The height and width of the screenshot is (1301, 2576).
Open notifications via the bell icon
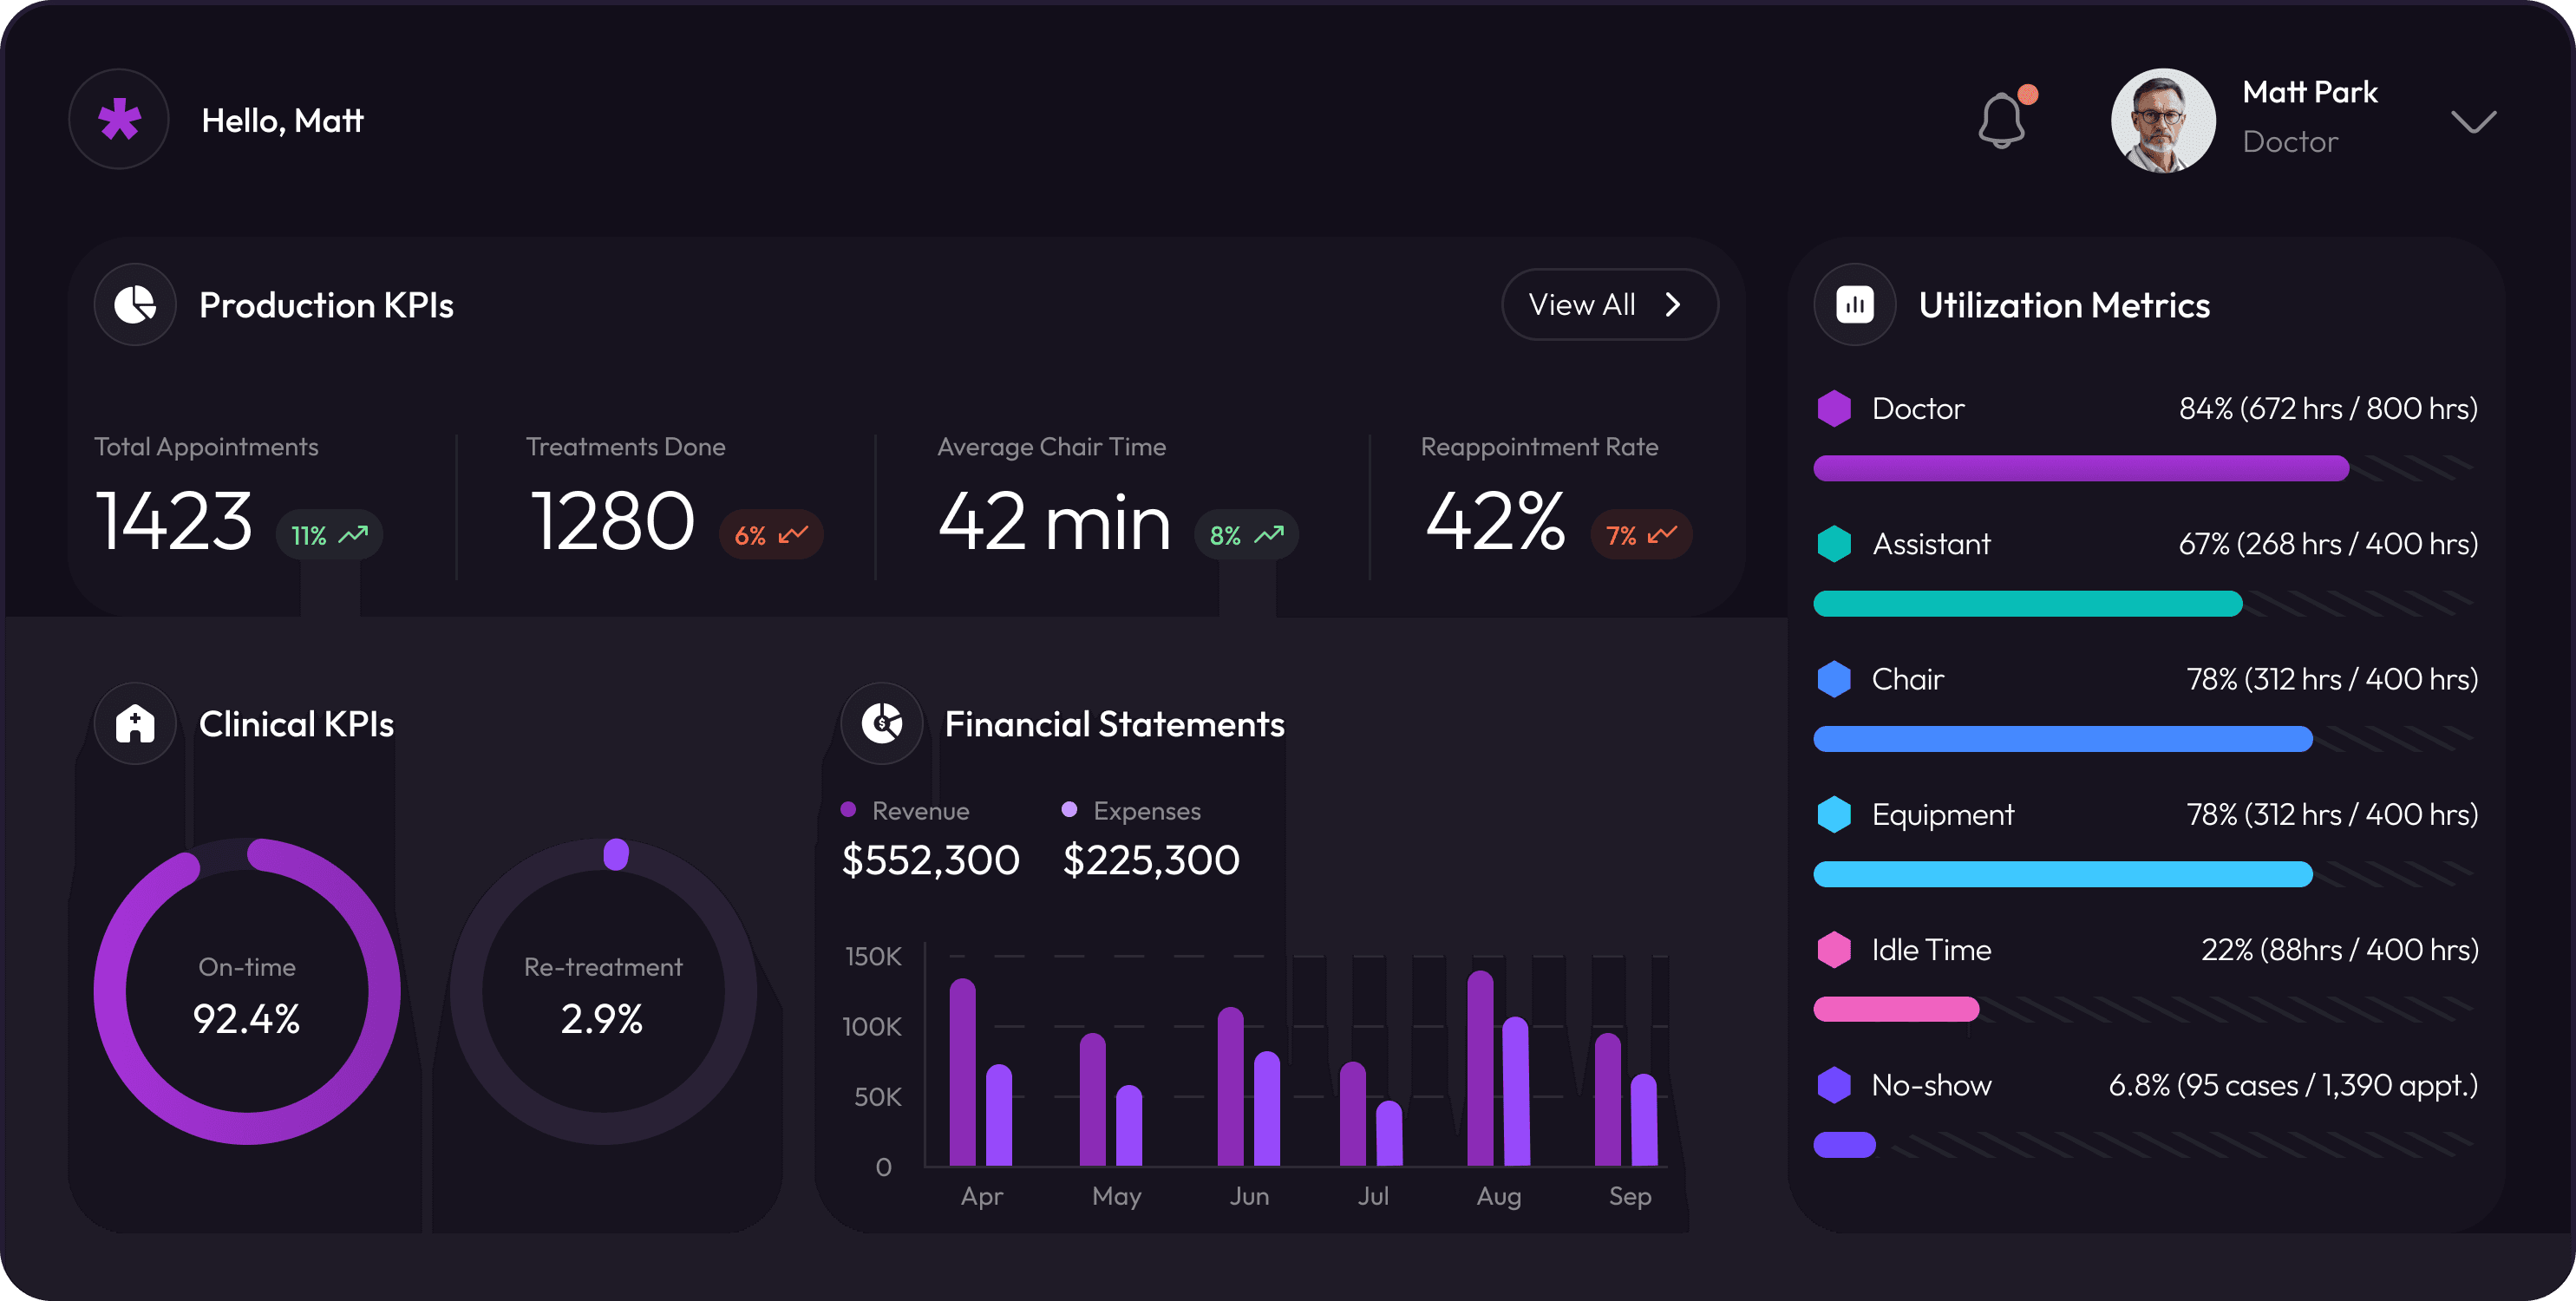[2002, 121]
